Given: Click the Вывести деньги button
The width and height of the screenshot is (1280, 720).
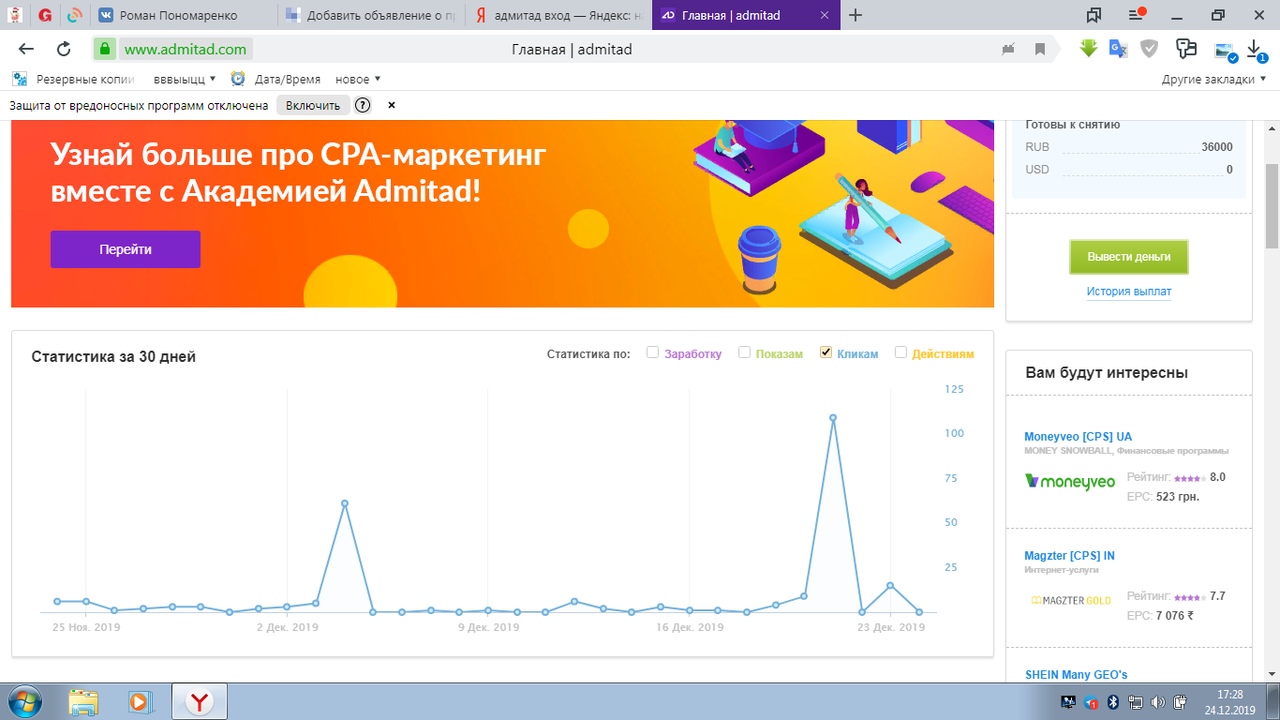Looking at the screenshot, I should [x=1128, y=256].
